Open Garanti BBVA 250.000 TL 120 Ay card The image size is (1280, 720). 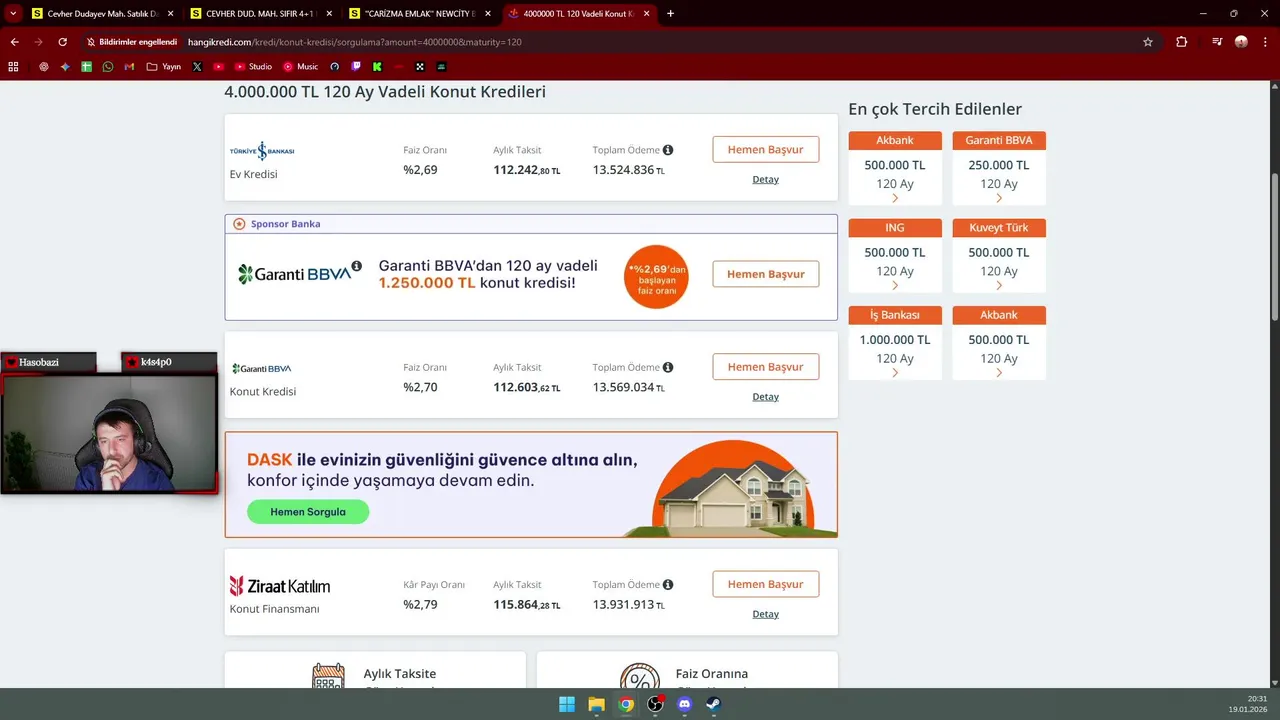(x=999, y=168)
